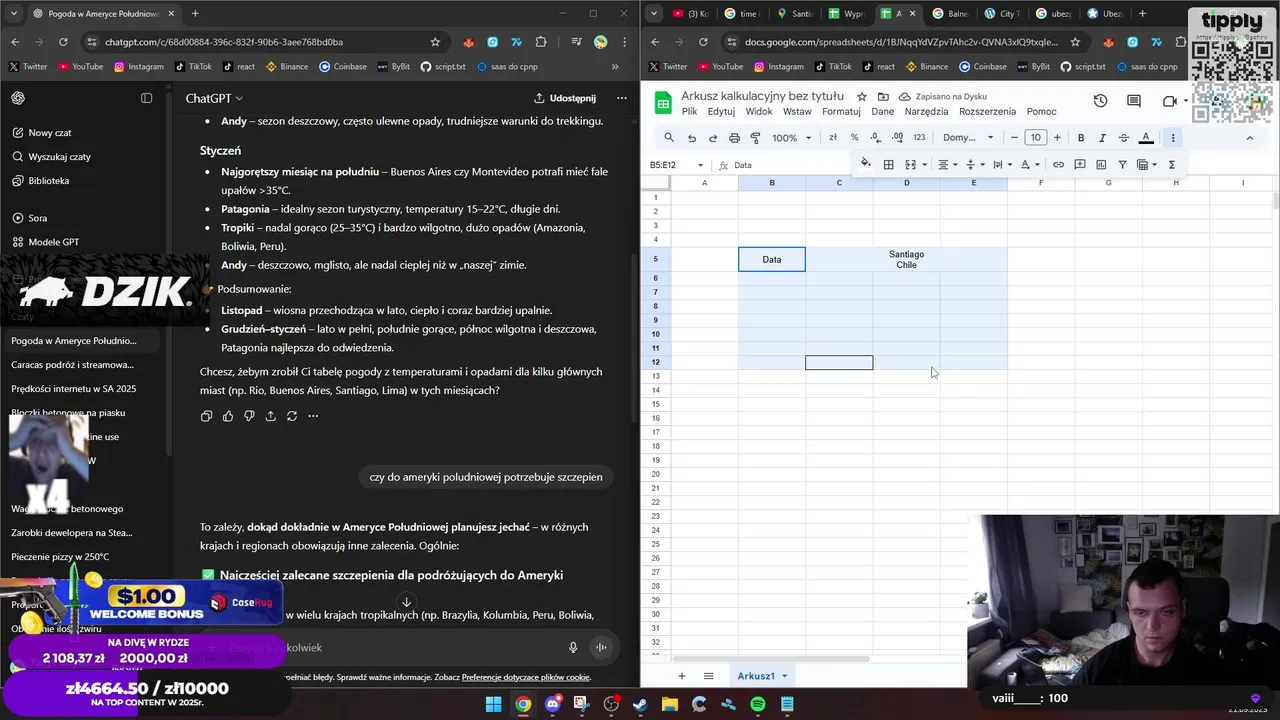Click Nowy czat in ChatGPT sidebar

tap(50, 133)
